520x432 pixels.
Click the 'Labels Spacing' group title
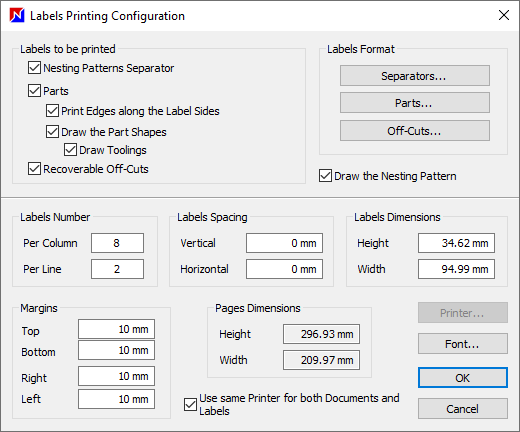(212, 217)
